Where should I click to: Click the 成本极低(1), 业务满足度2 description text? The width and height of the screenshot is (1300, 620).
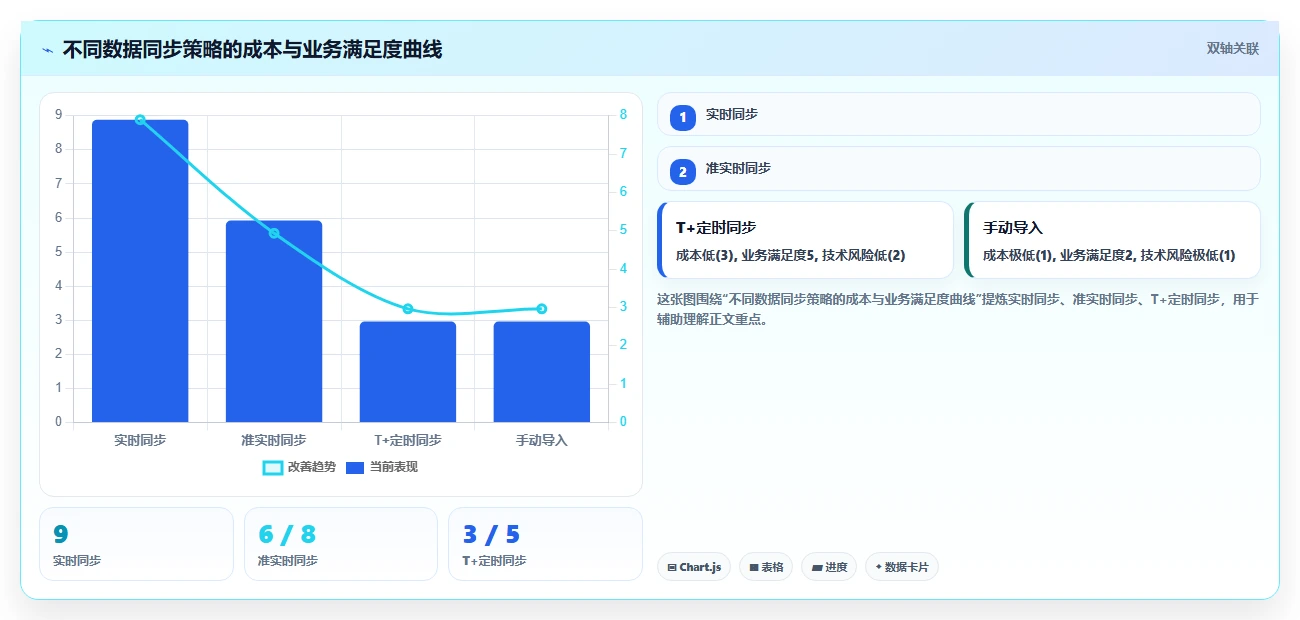[x=1109, y=255]
